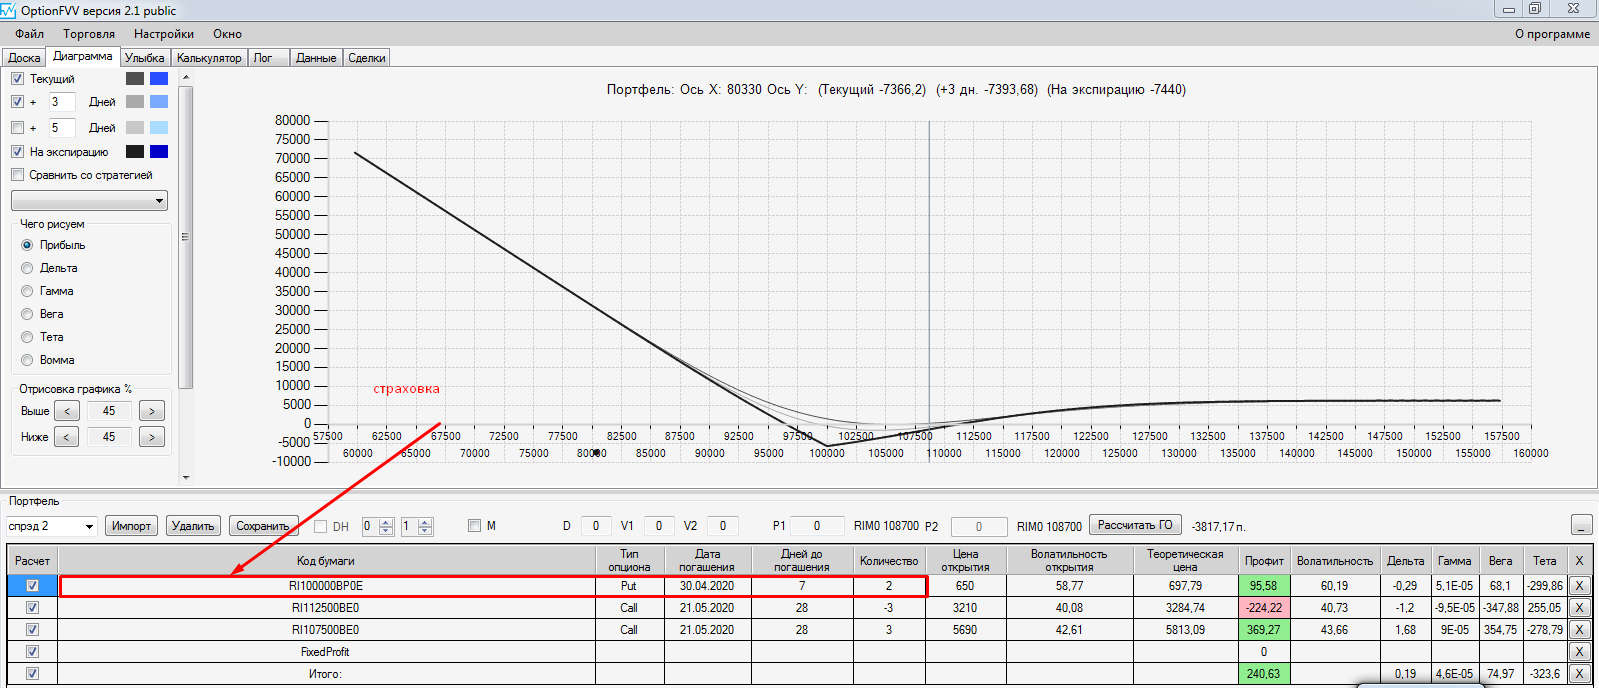This screenshot has height=688, width=1599.
Task: Increment the DH stepper value
Action: click(x=386, y=522)
